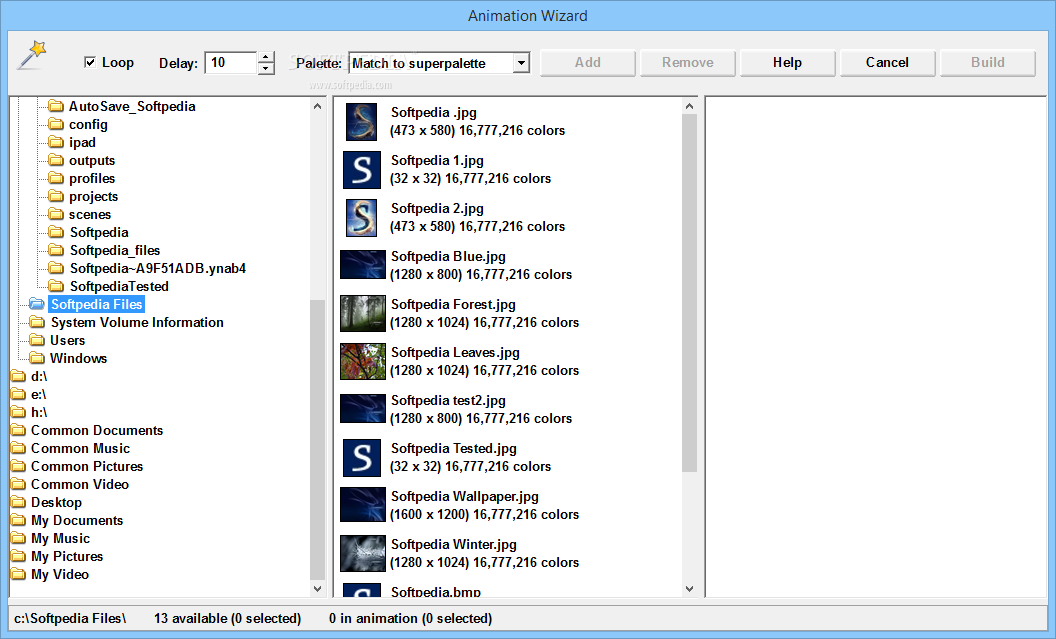
Task: Select the My Documents folder icon
Action: pos(18,520)
